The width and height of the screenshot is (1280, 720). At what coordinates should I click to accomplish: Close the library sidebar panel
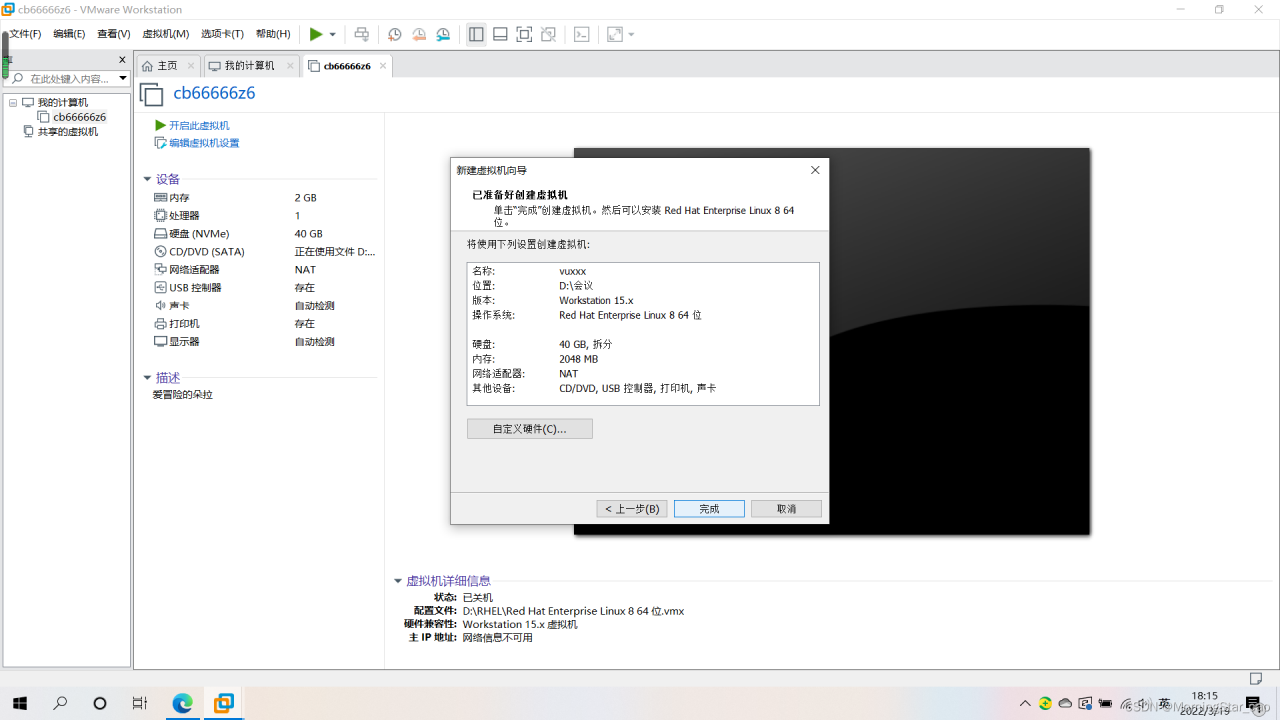[122, 60]
